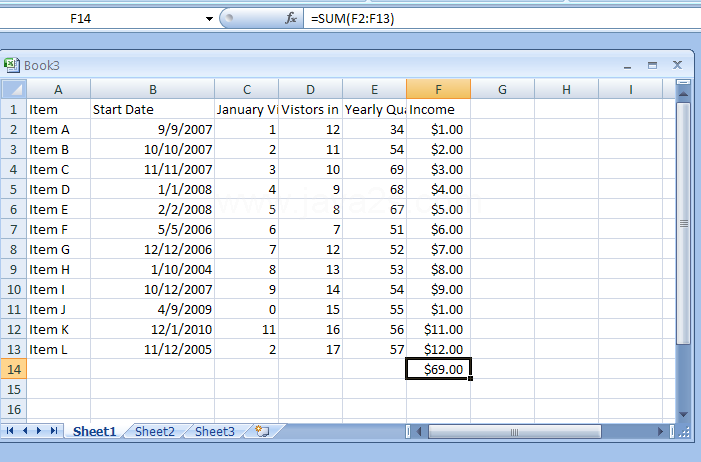Select highlighted column F header
The width and height of the screenshot is (701, 462).
click(439, 89)
